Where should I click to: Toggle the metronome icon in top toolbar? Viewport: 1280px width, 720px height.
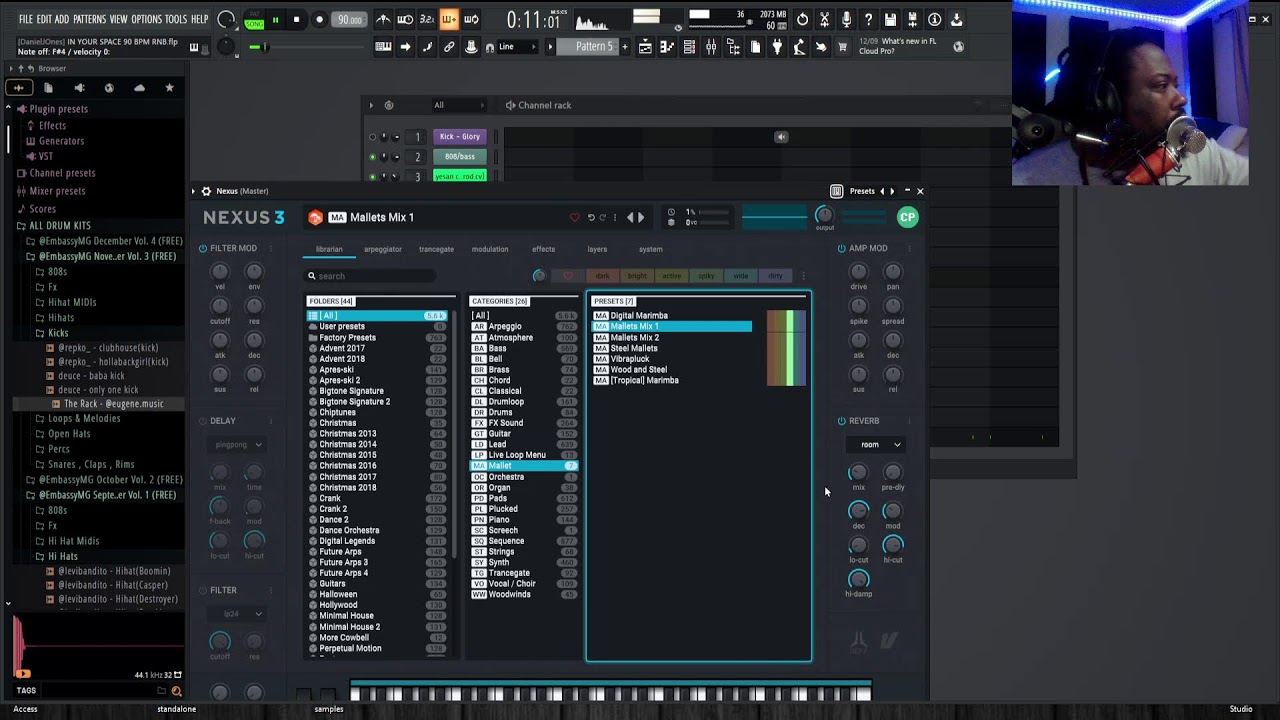(383, 19)
